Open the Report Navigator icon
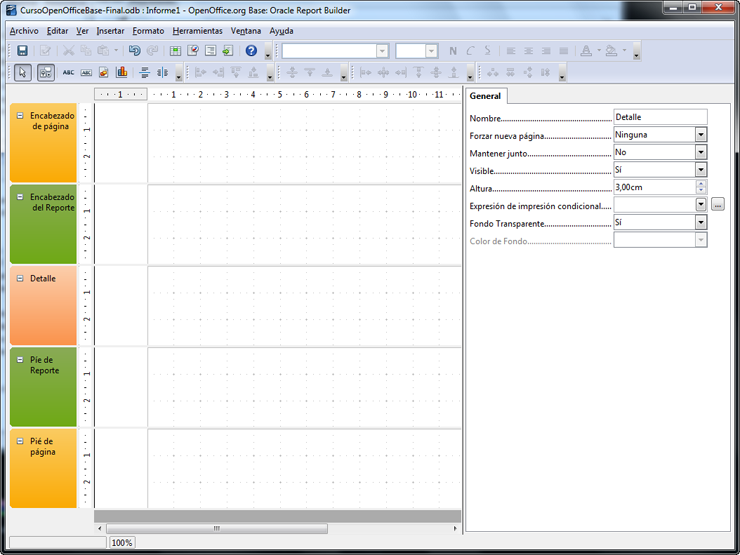The width and height of the screenshot is (740, 555). 193,50
